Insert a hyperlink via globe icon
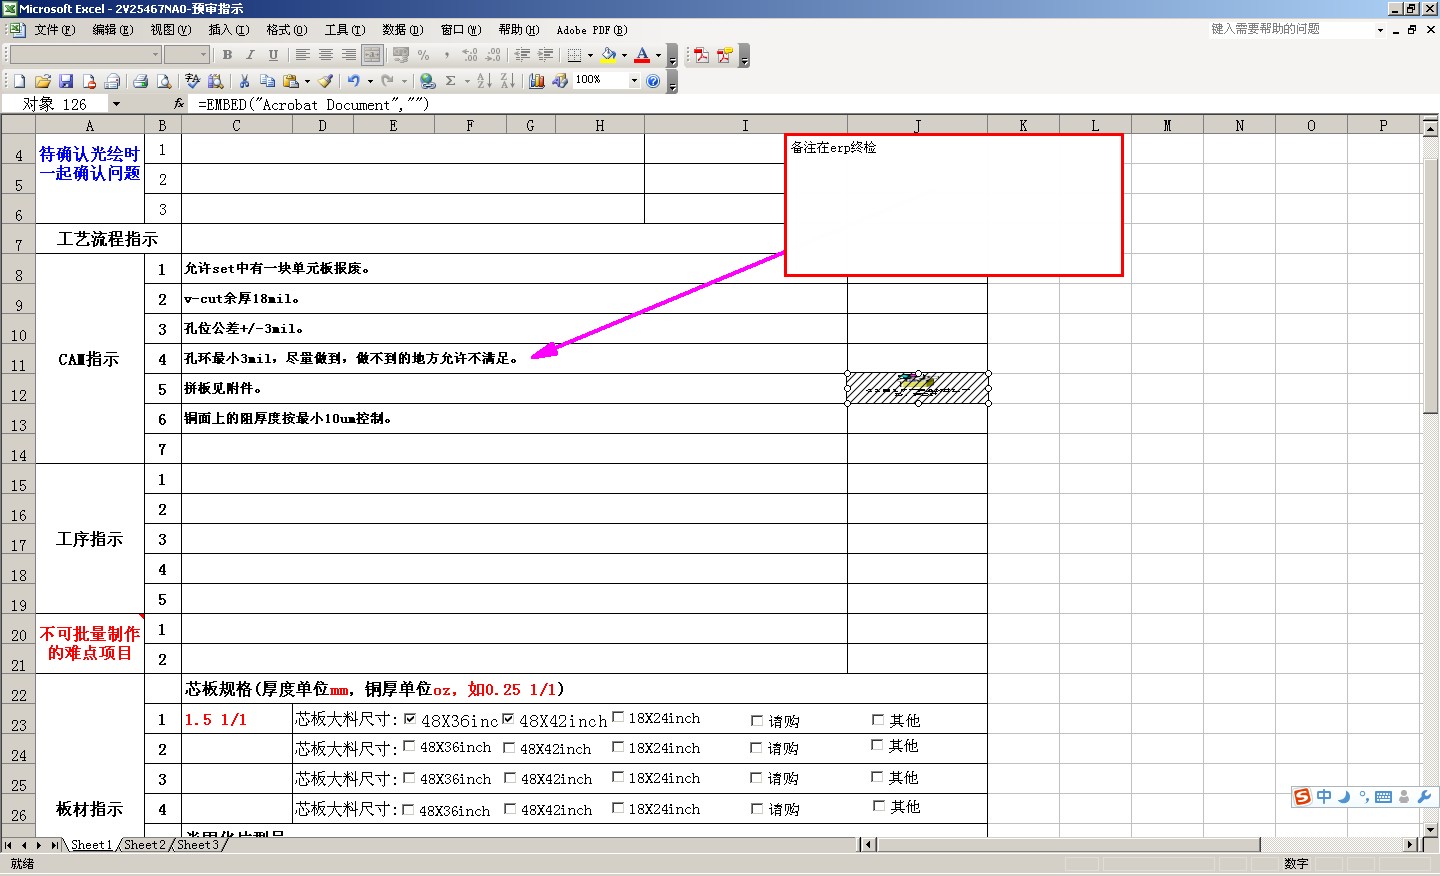Viewport: 1440px width, 876px height. 428,81
